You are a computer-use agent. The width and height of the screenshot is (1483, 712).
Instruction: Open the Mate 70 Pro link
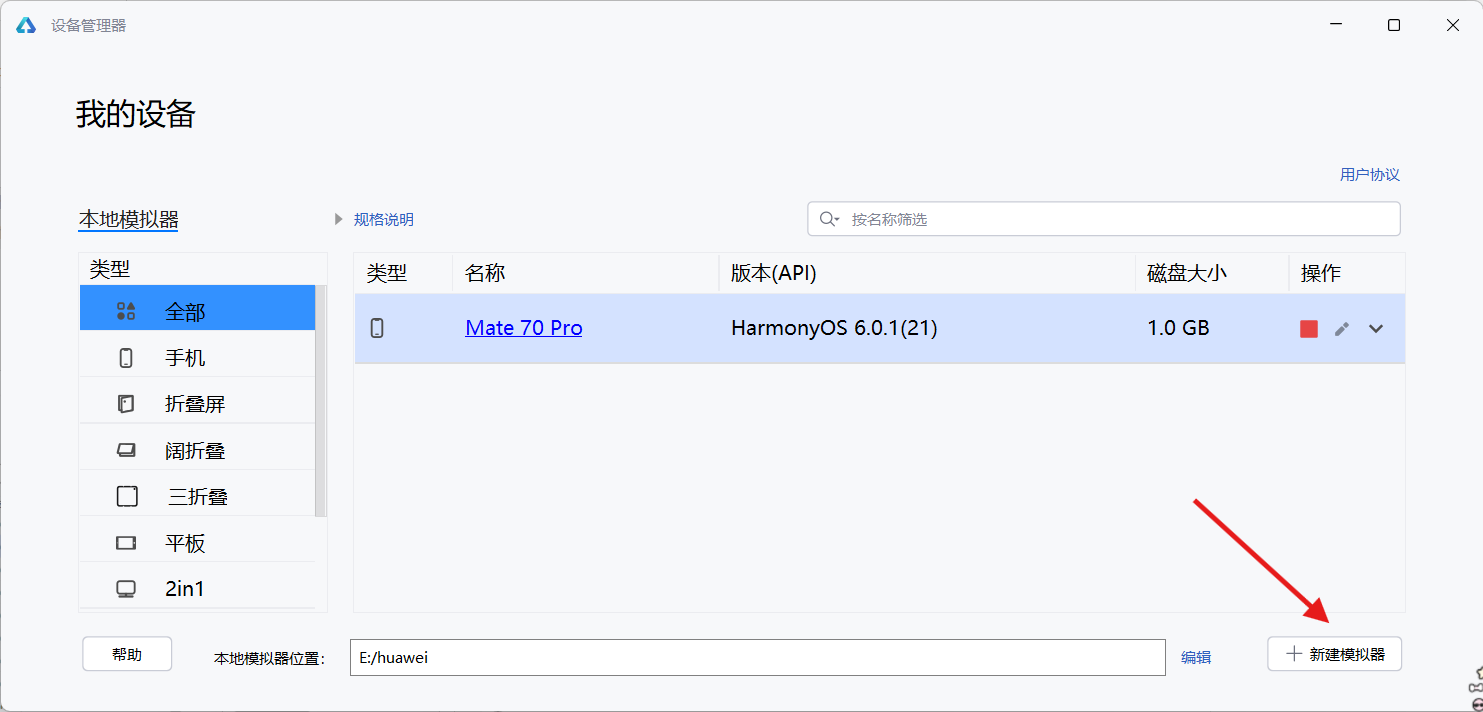(x=524, y=328)
